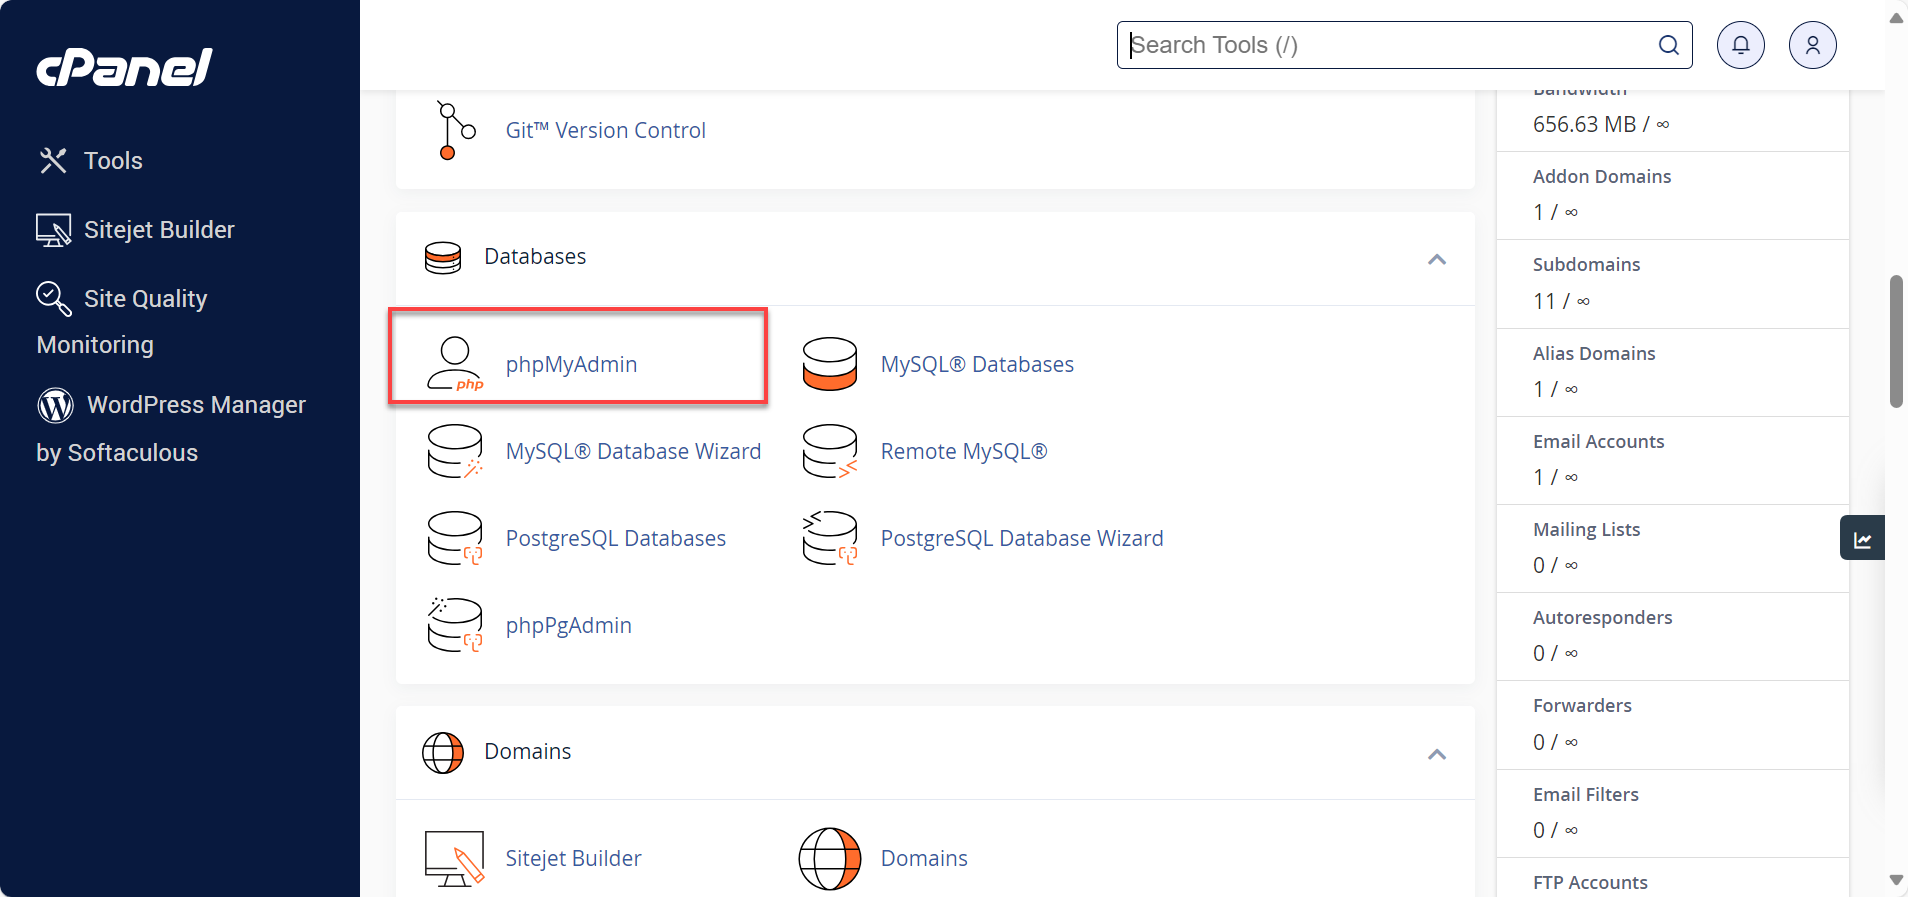
Task: Click the scrollbar down arrow
Action: coord(1896,880)
